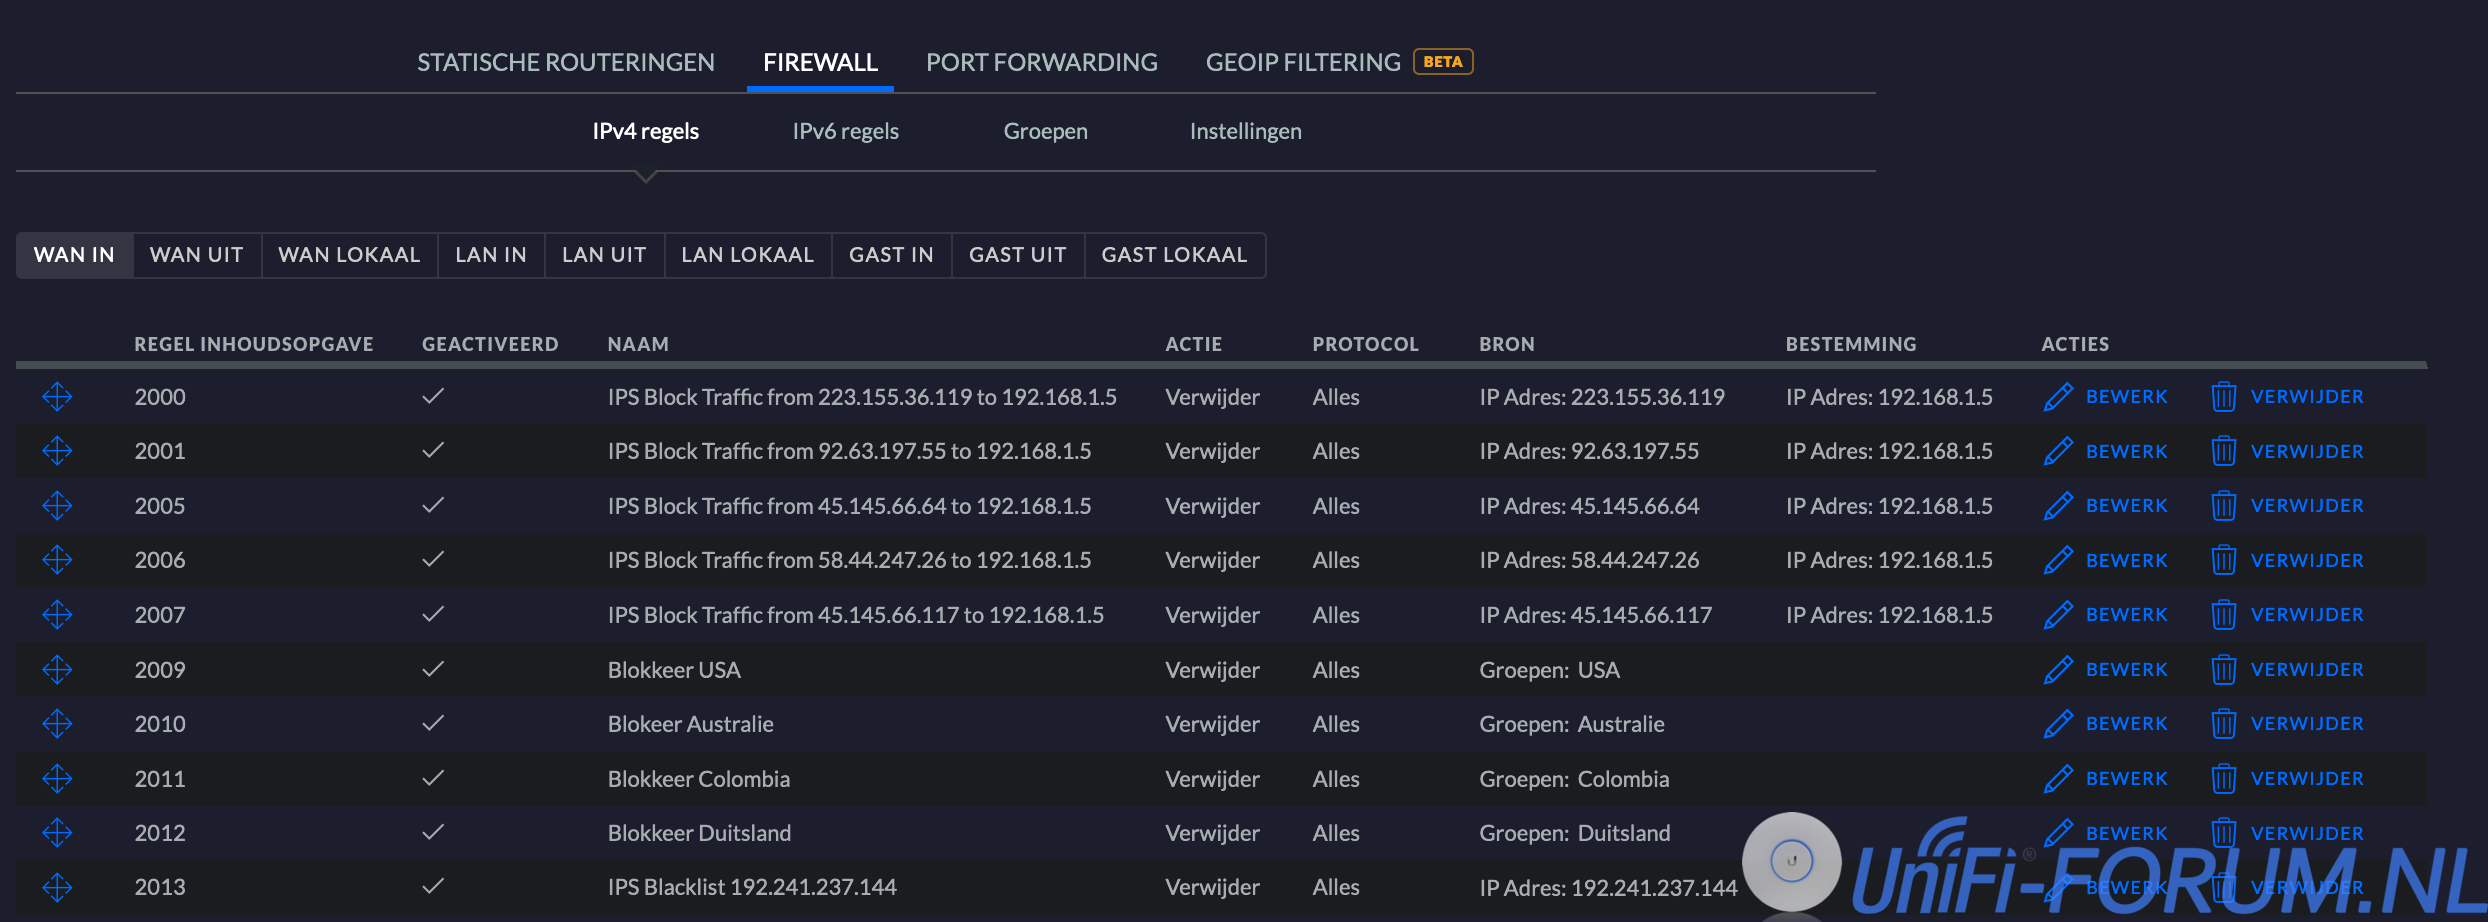This screenshot has width=2488, height=922.
Task: Click the trash icon for rule 2005
Action: coord(2223,506)
